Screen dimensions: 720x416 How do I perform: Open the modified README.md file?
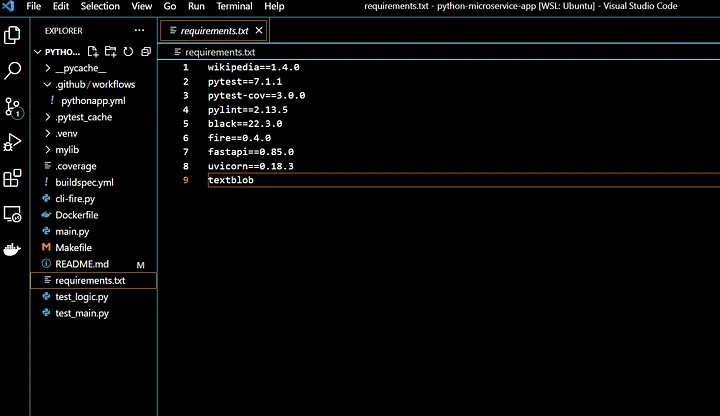tap(93, 264)
